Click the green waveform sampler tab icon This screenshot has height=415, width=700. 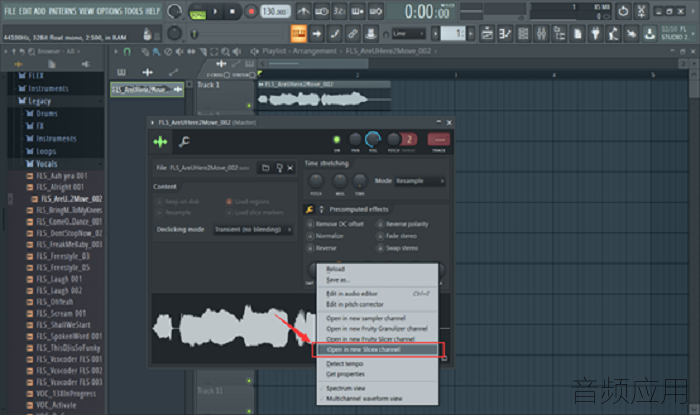160,142
